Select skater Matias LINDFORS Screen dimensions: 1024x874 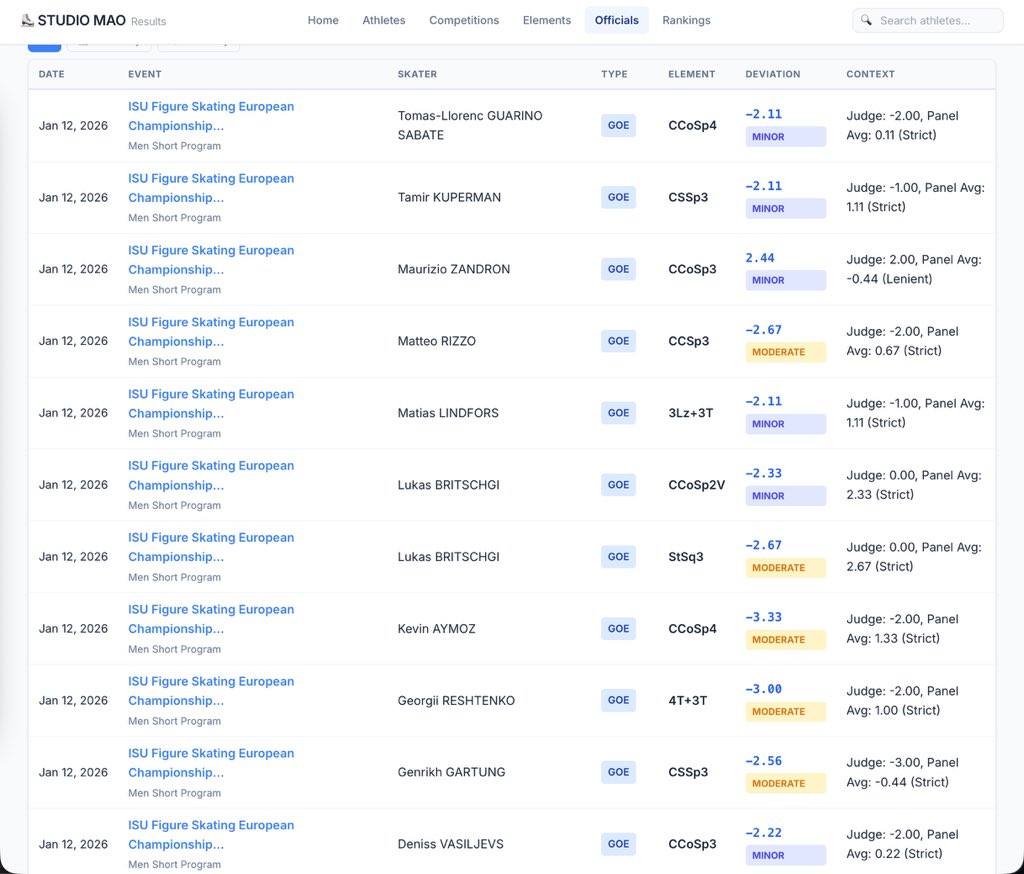point(448,413)
